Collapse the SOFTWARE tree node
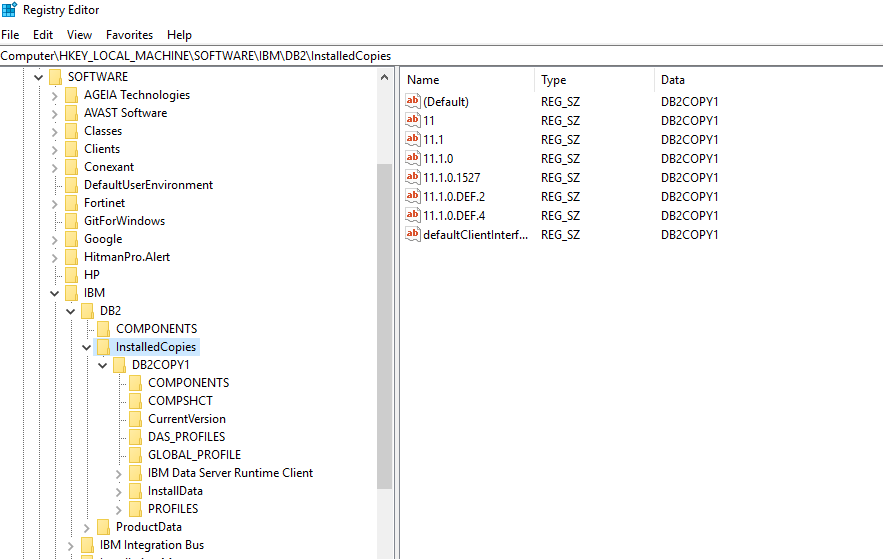 [x=38, y=77]
